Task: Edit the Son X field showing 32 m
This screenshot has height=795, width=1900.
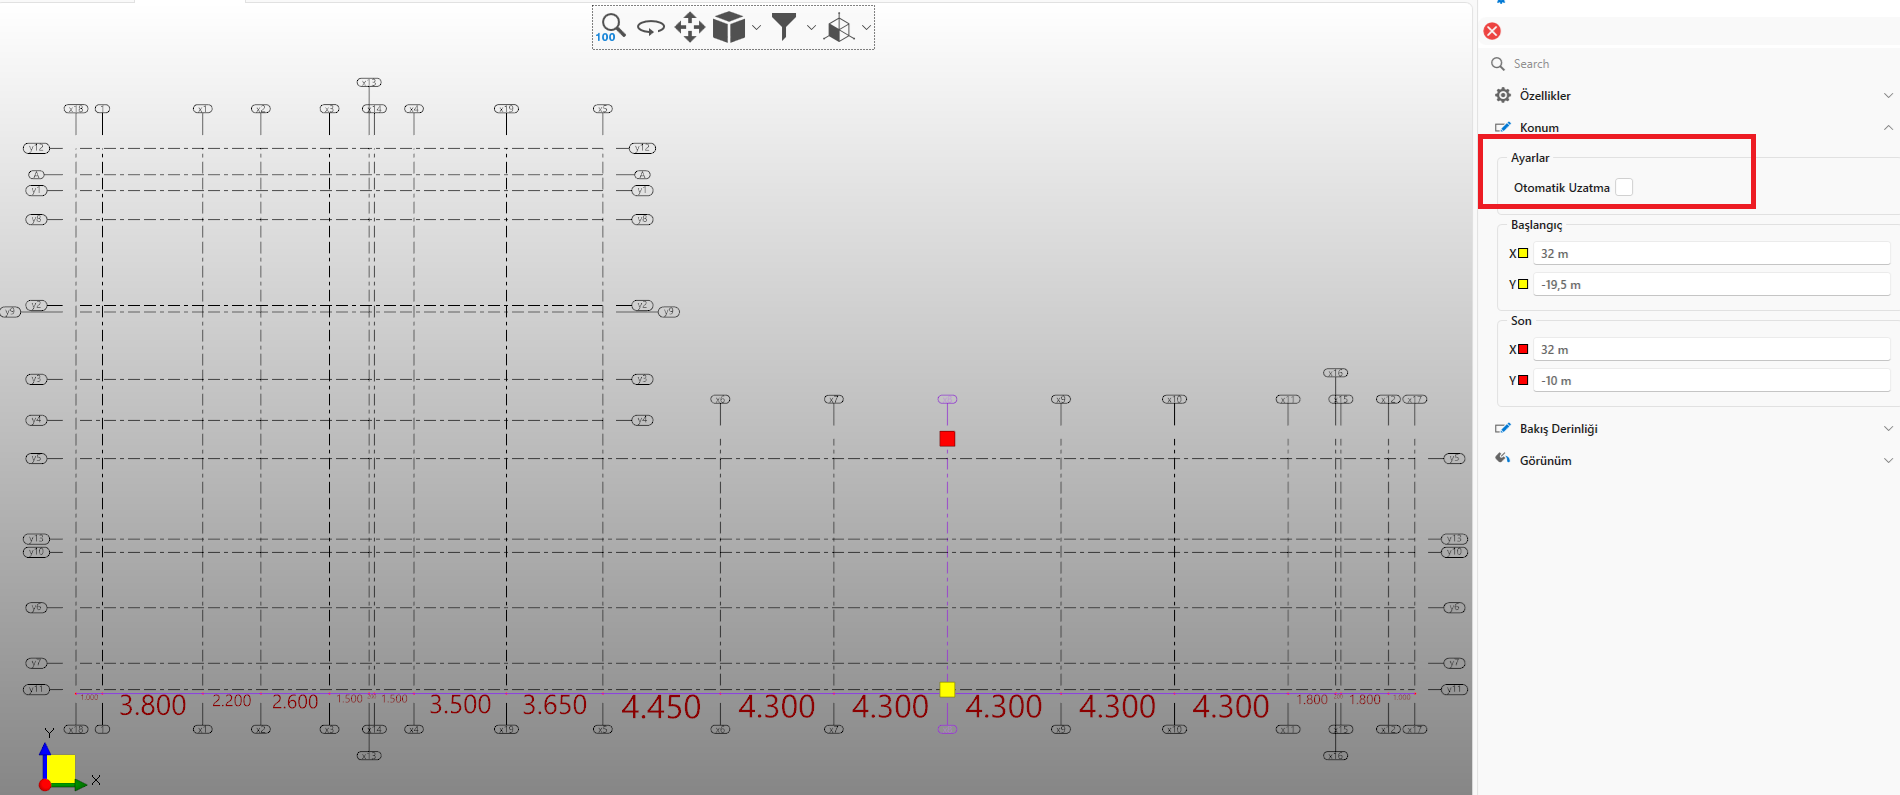Action: click(1711, 349)
